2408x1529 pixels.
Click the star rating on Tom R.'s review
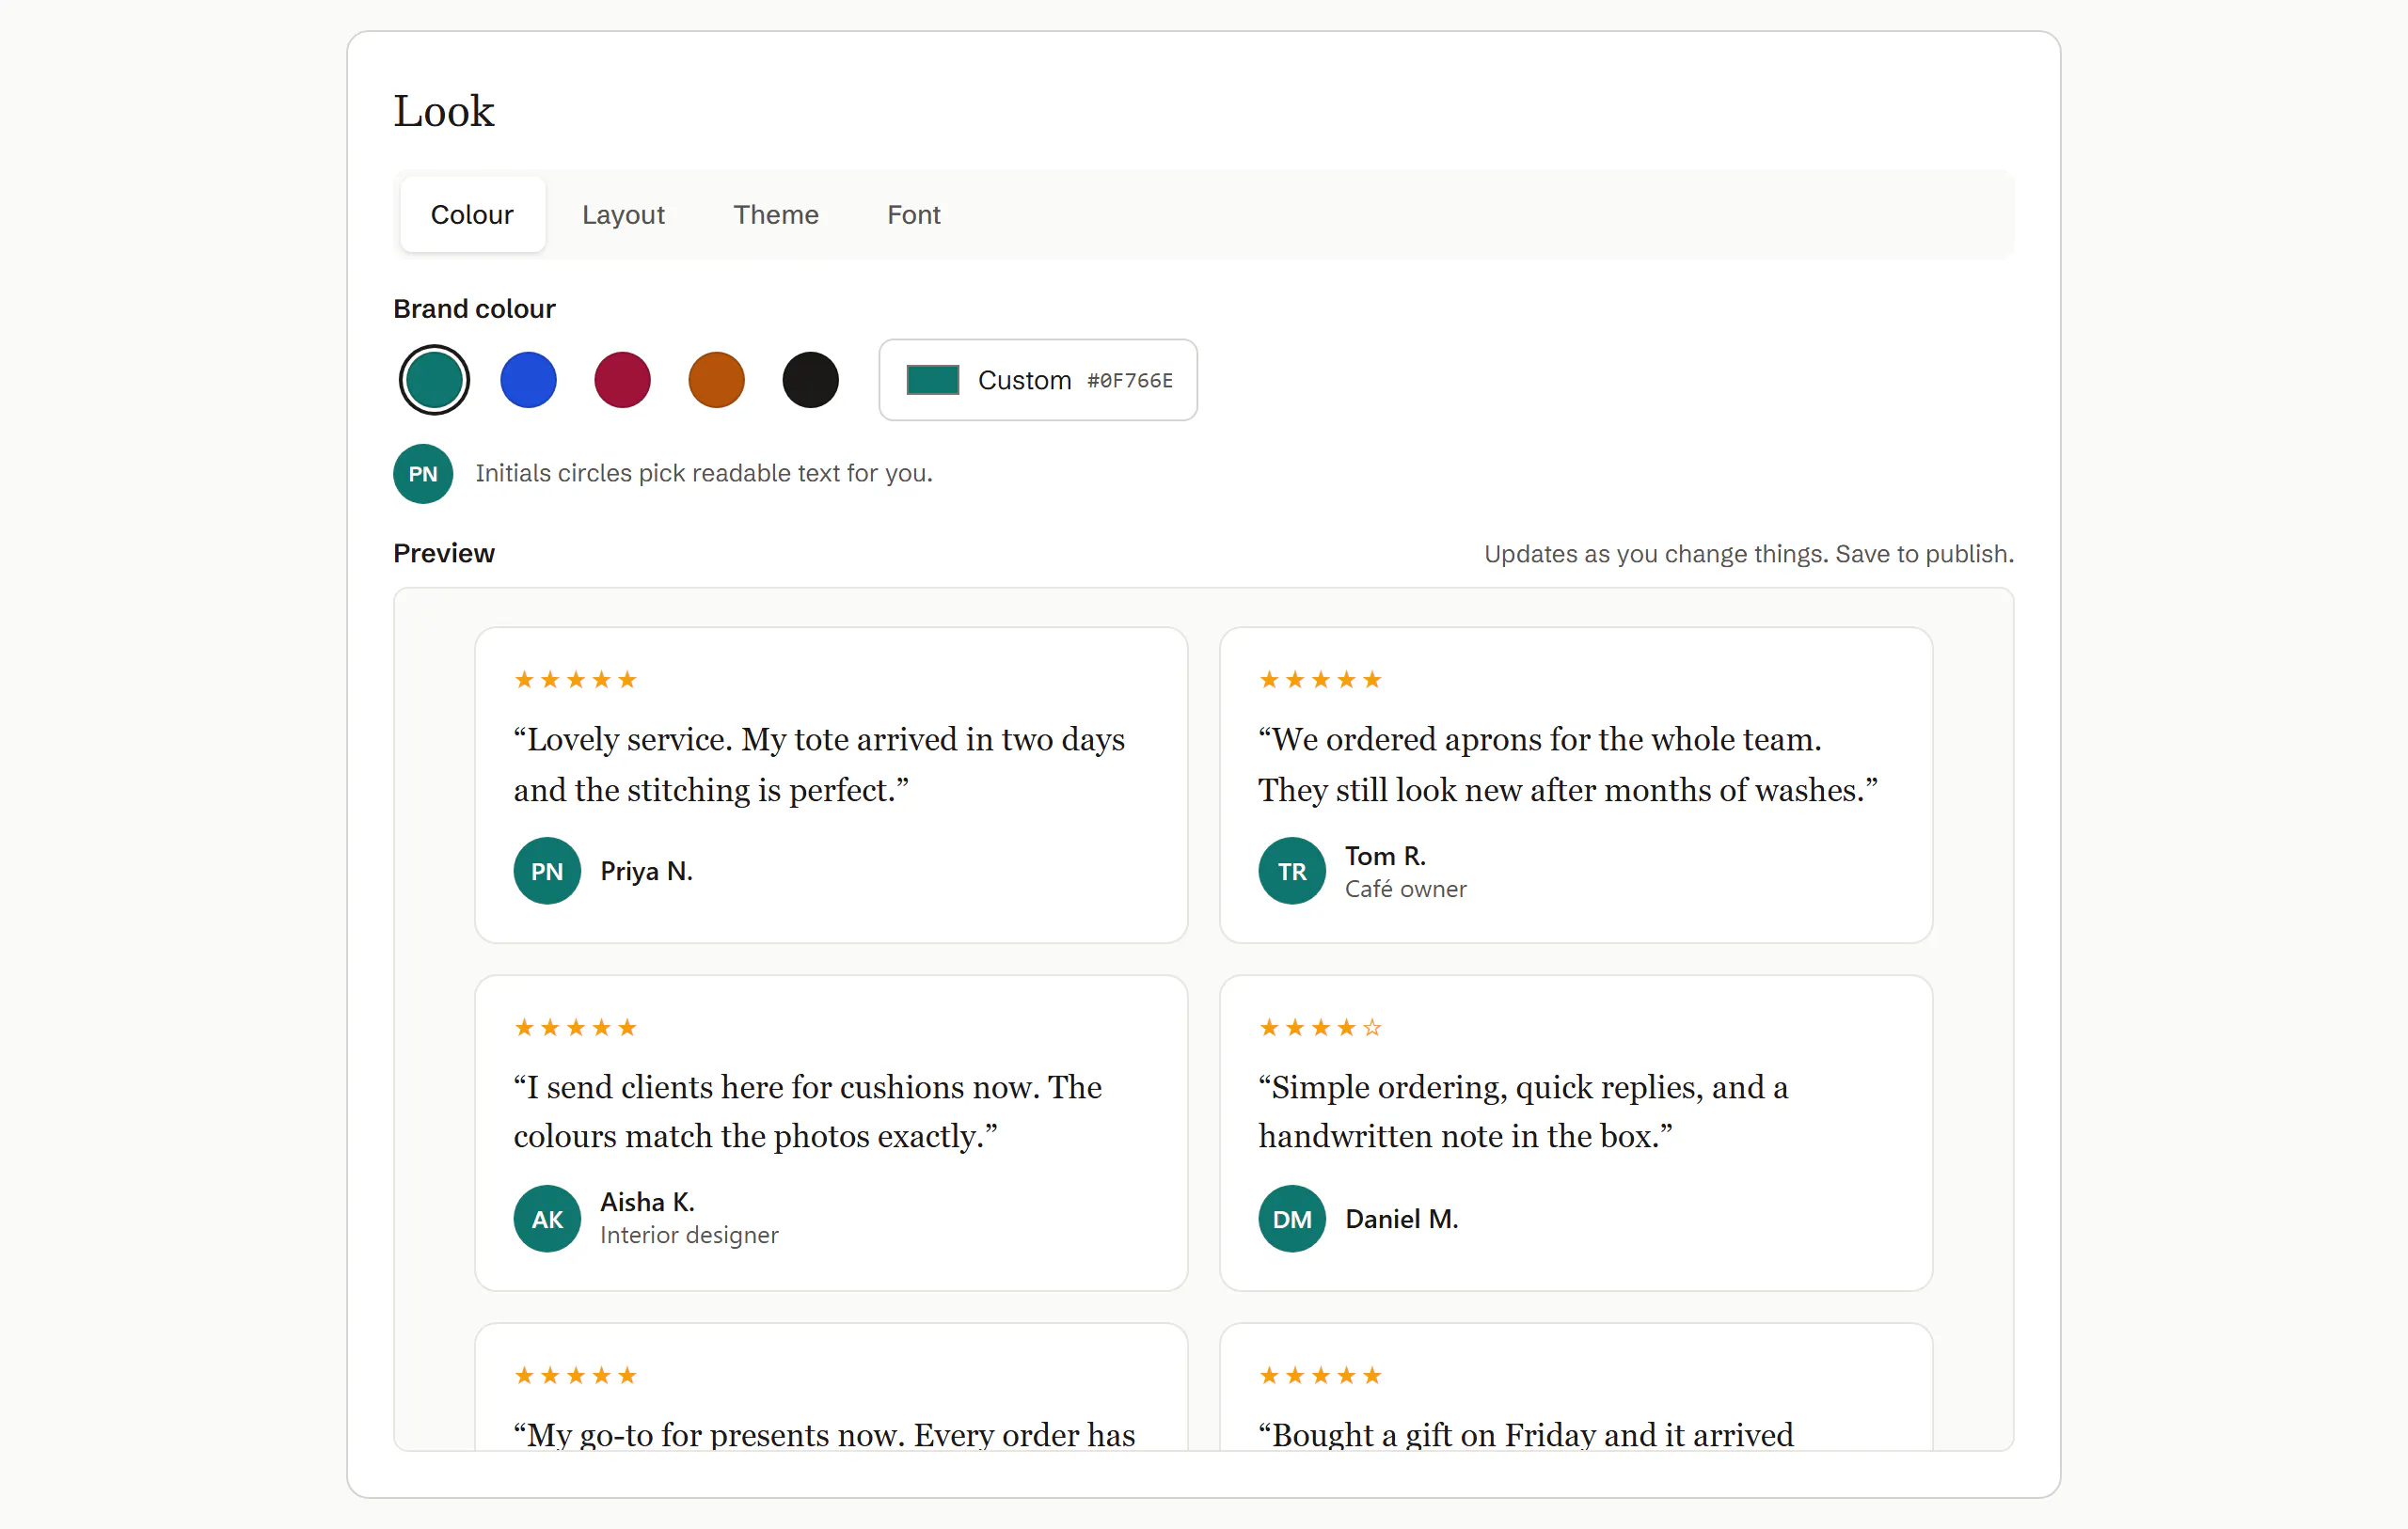point(1320,680)
